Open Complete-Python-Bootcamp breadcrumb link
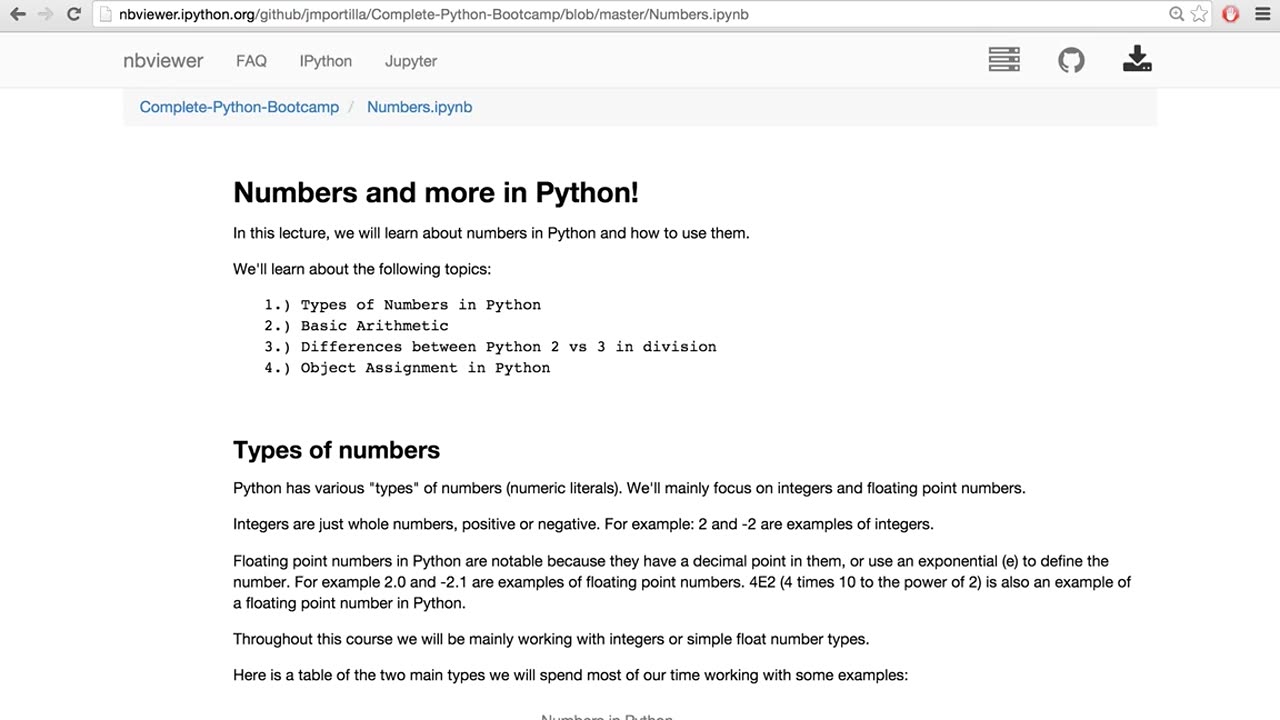Image resolution: width=1280 pixels, height=720 pixels. coord(239,107)
